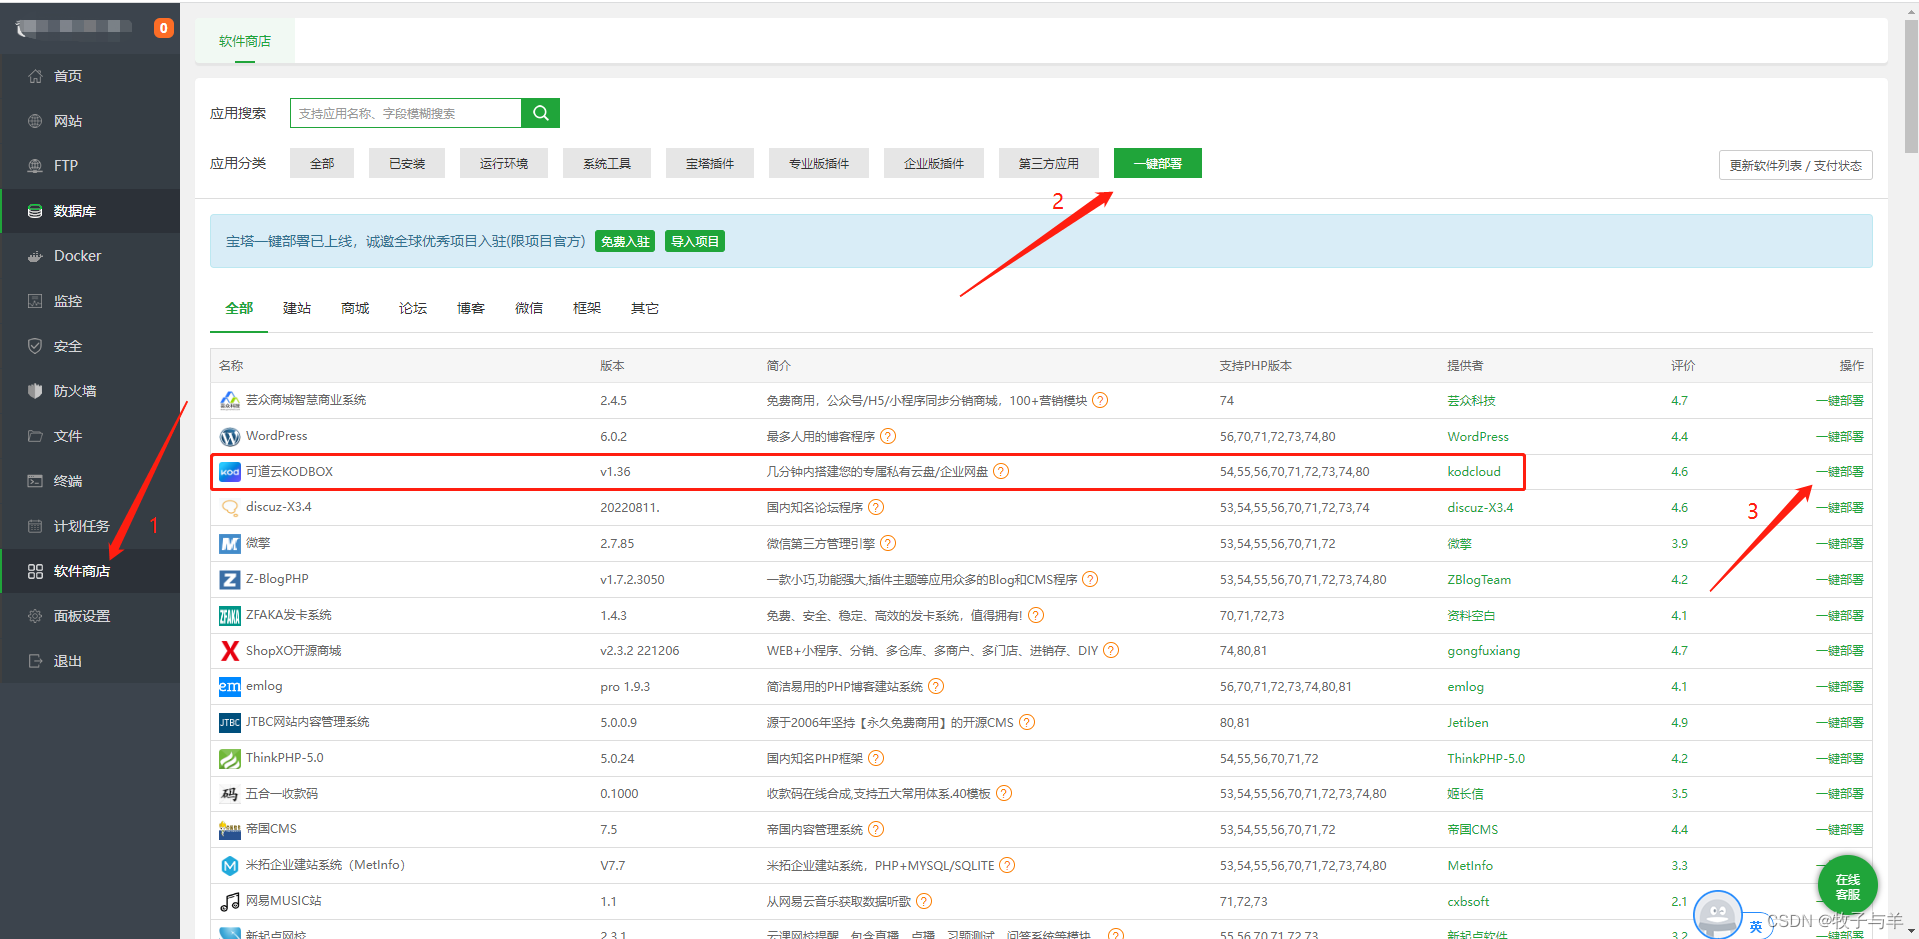Click the 文件 folder sidebar icon

click(35, 436)
